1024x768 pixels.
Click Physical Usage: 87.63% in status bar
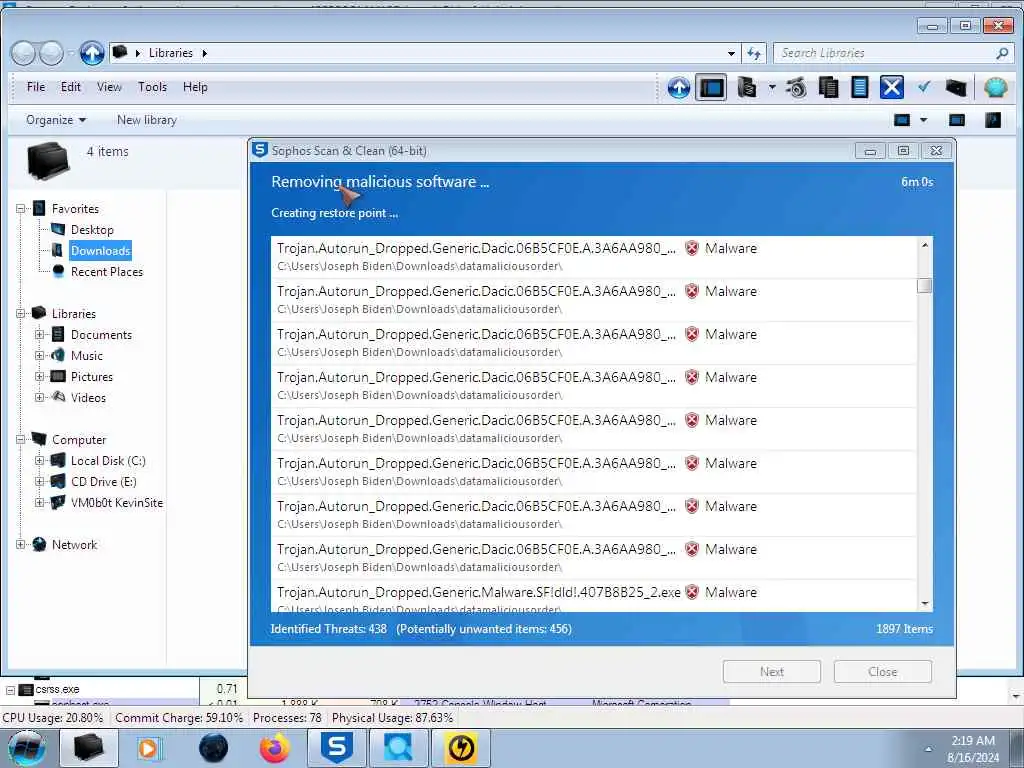(392, 718)
